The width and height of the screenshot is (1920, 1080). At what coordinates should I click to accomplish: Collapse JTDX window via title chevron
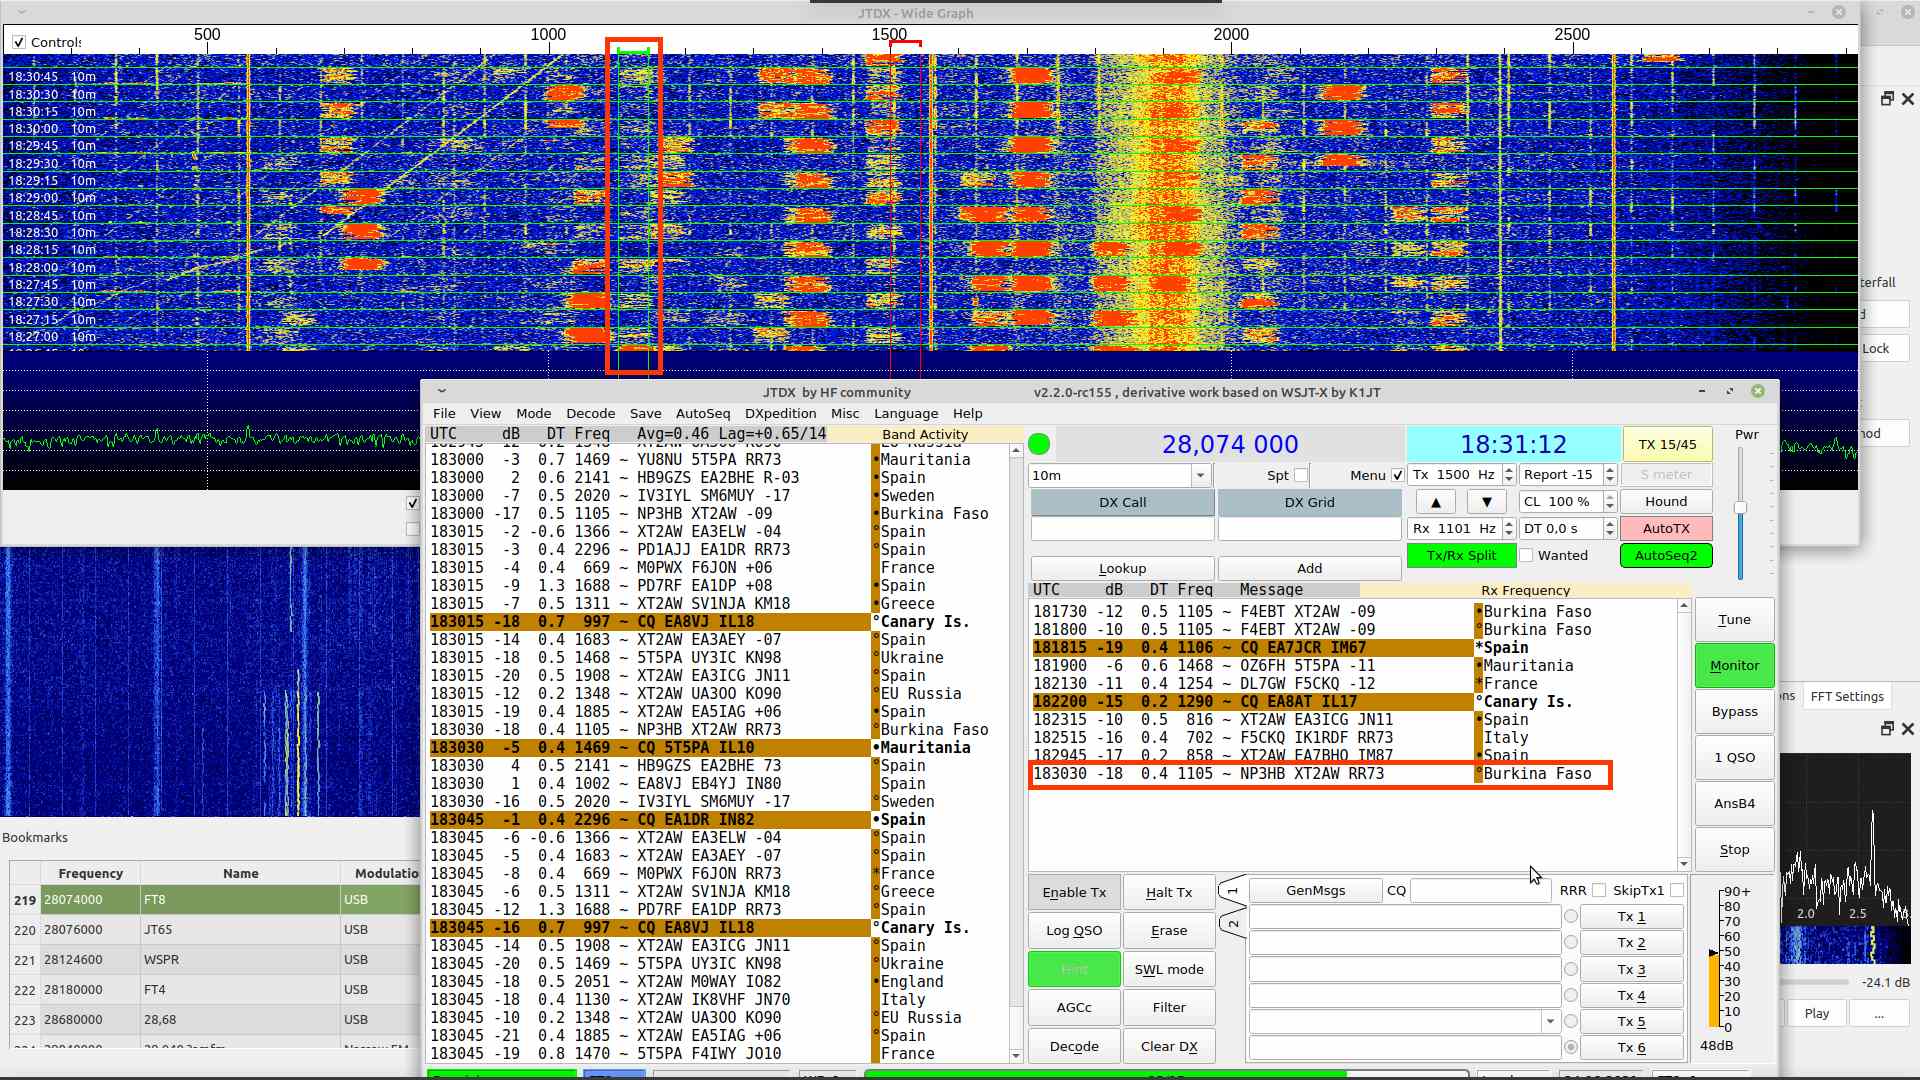click(441, 392)
